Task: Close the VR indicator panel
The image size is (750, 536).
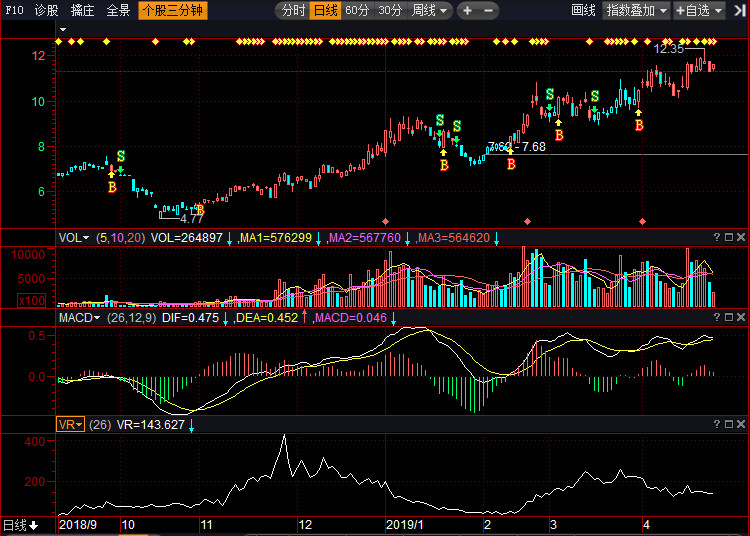Action: [x=741, y=424]
